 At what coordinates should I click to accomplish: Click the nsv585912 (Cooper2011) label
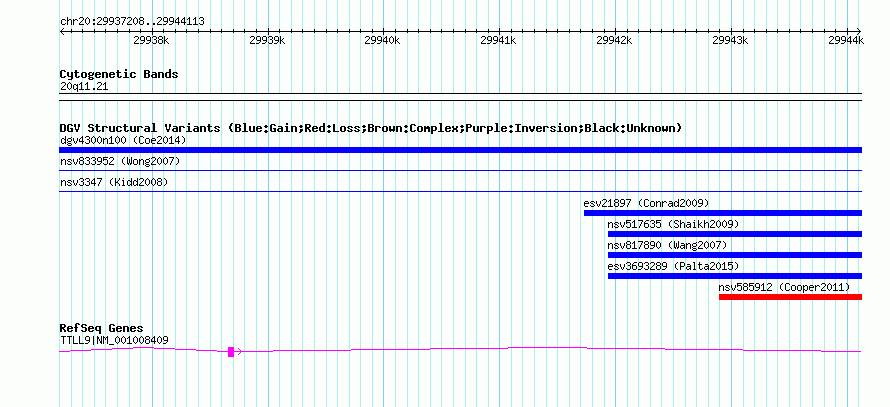[784, 287]
